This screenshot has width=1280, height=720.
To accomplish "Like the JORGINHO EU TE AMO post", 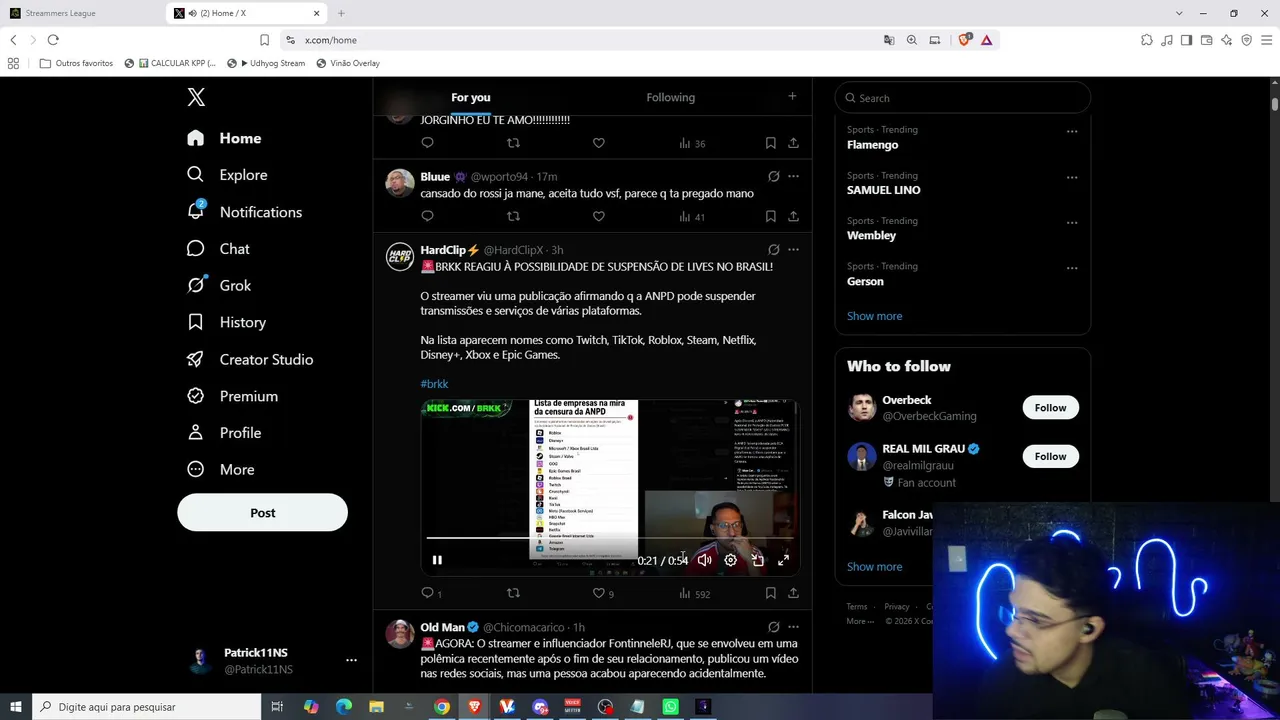I will (599, 143).
